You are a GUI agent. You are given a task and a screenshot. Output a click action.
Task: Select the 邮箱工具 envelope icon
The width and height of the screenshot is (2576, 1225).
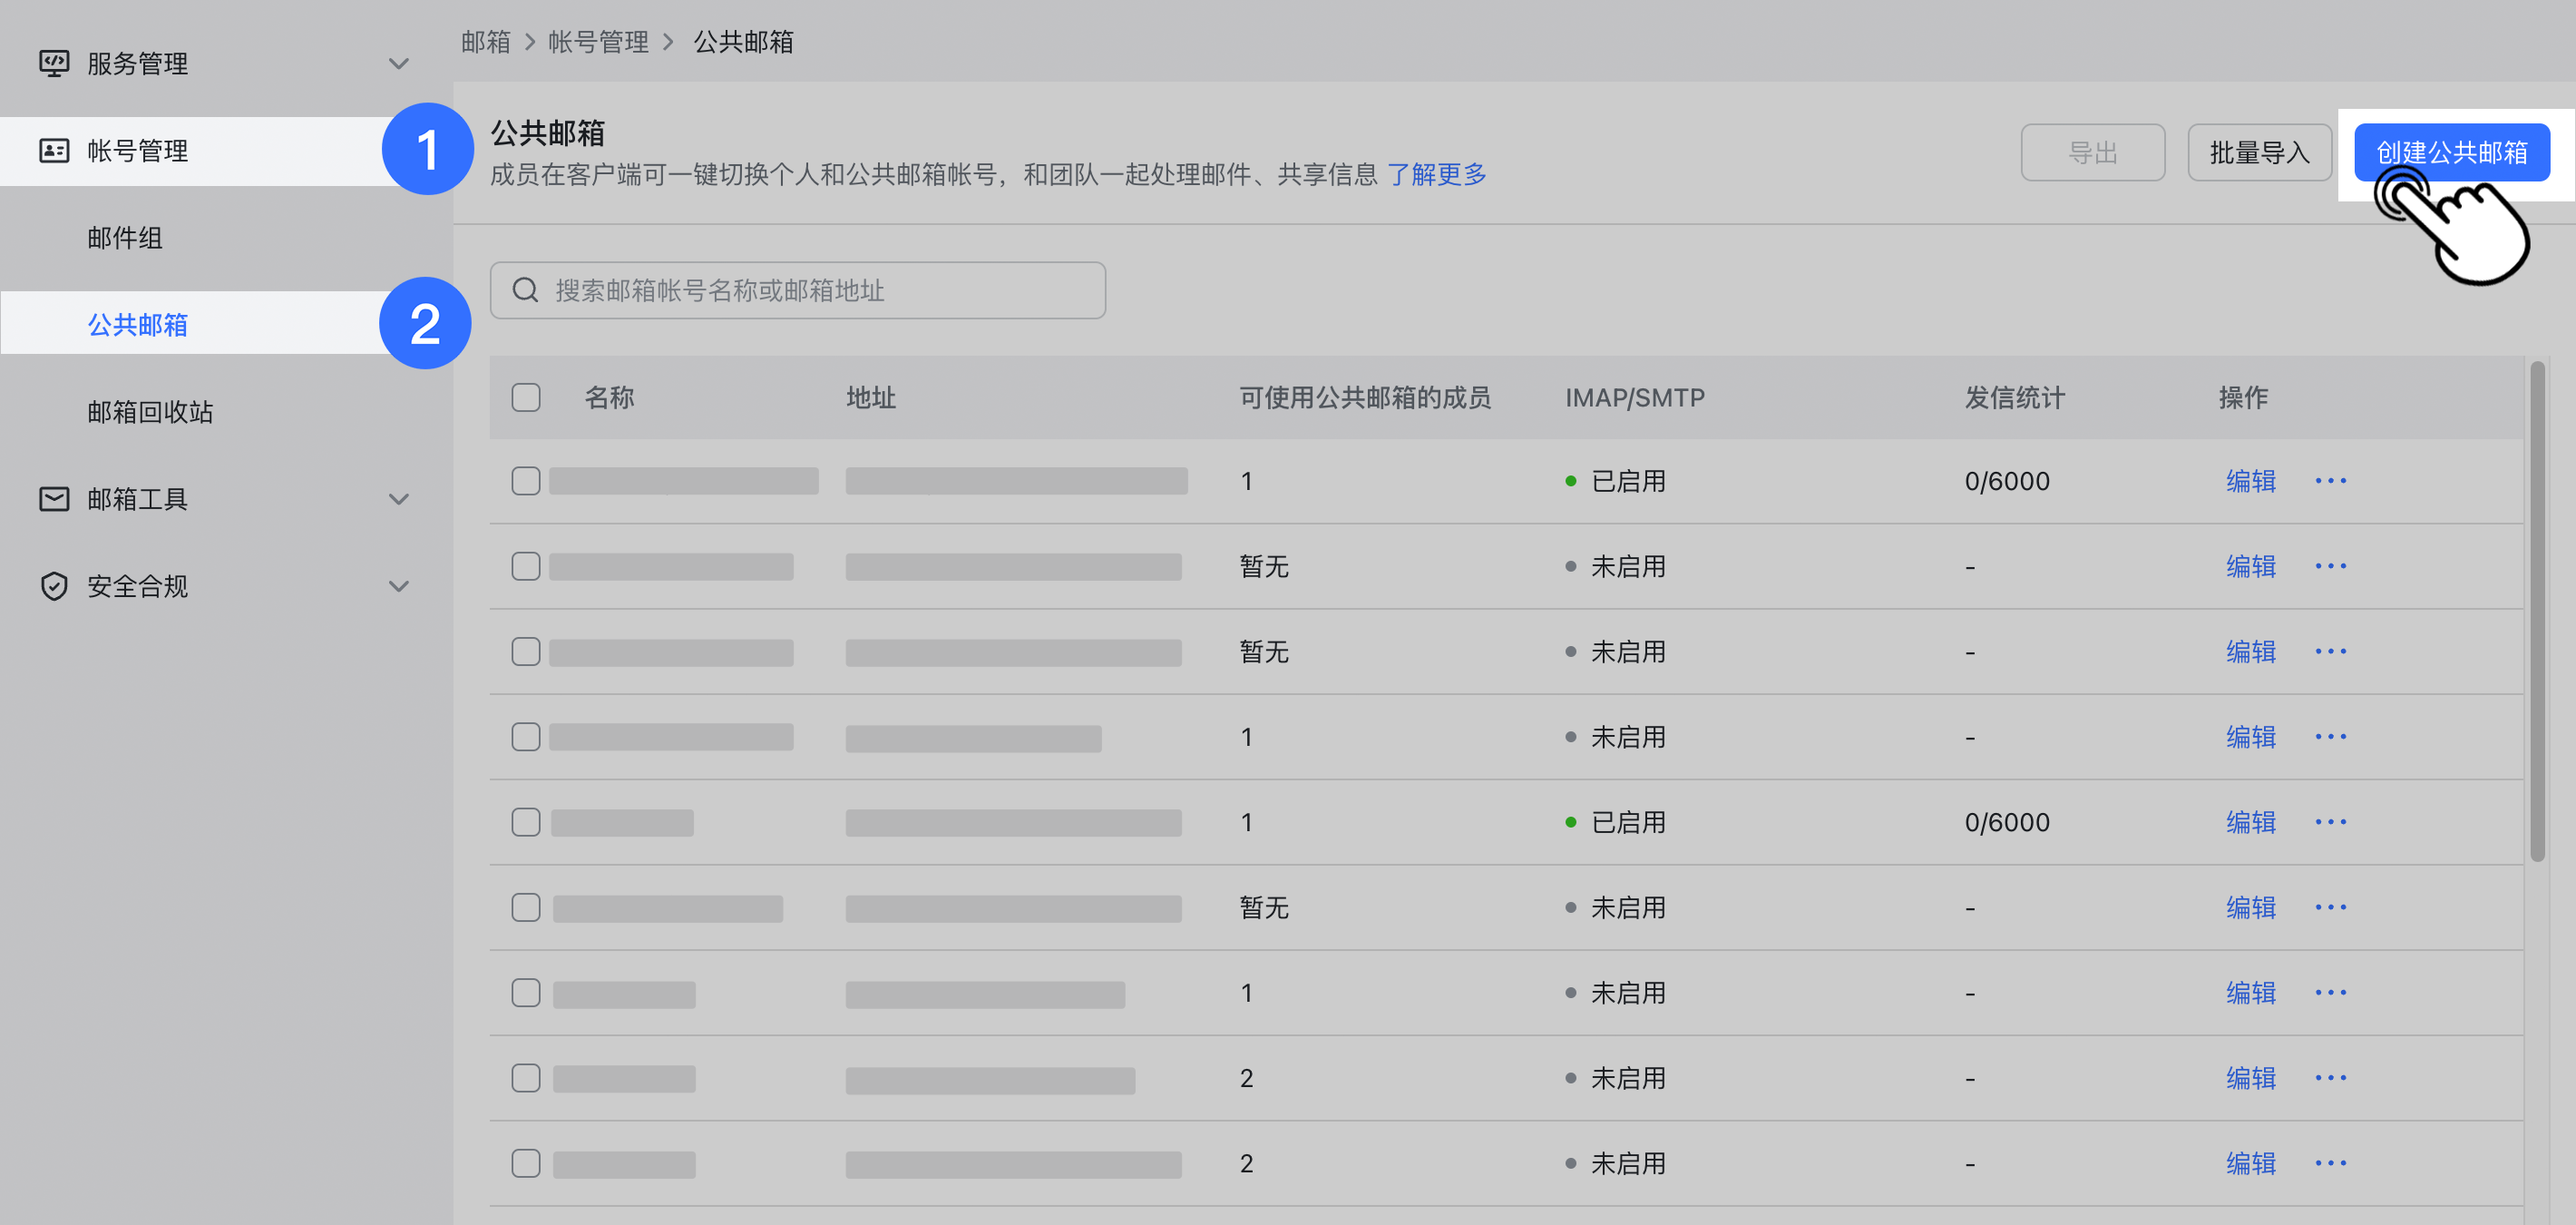[x=54, y=498]
